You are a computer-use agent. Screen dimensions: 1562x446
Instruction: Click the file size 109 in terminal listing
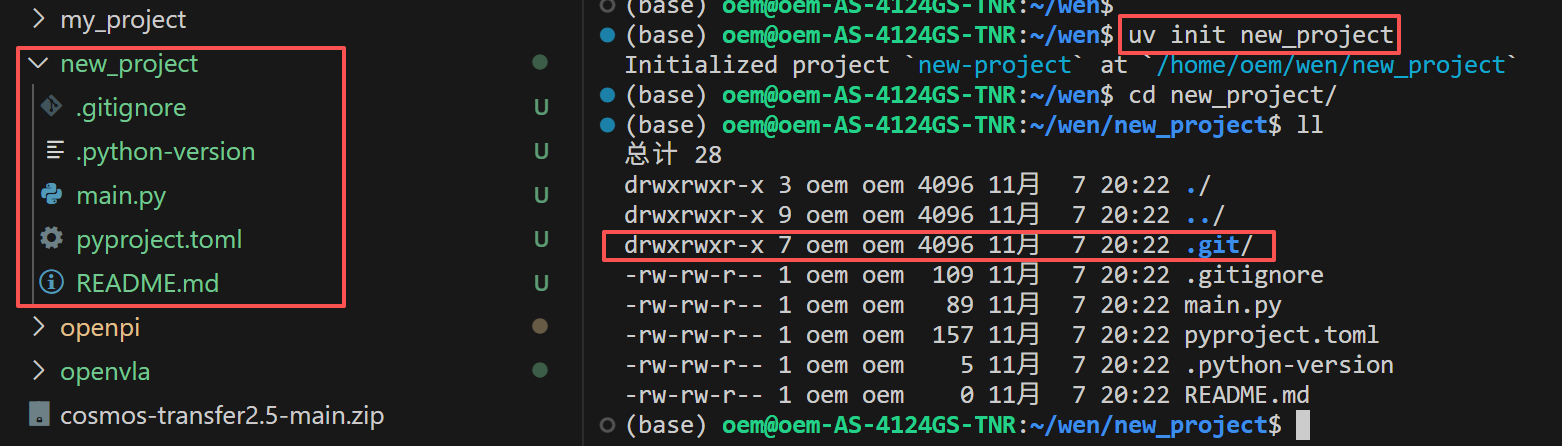[953, 275]
